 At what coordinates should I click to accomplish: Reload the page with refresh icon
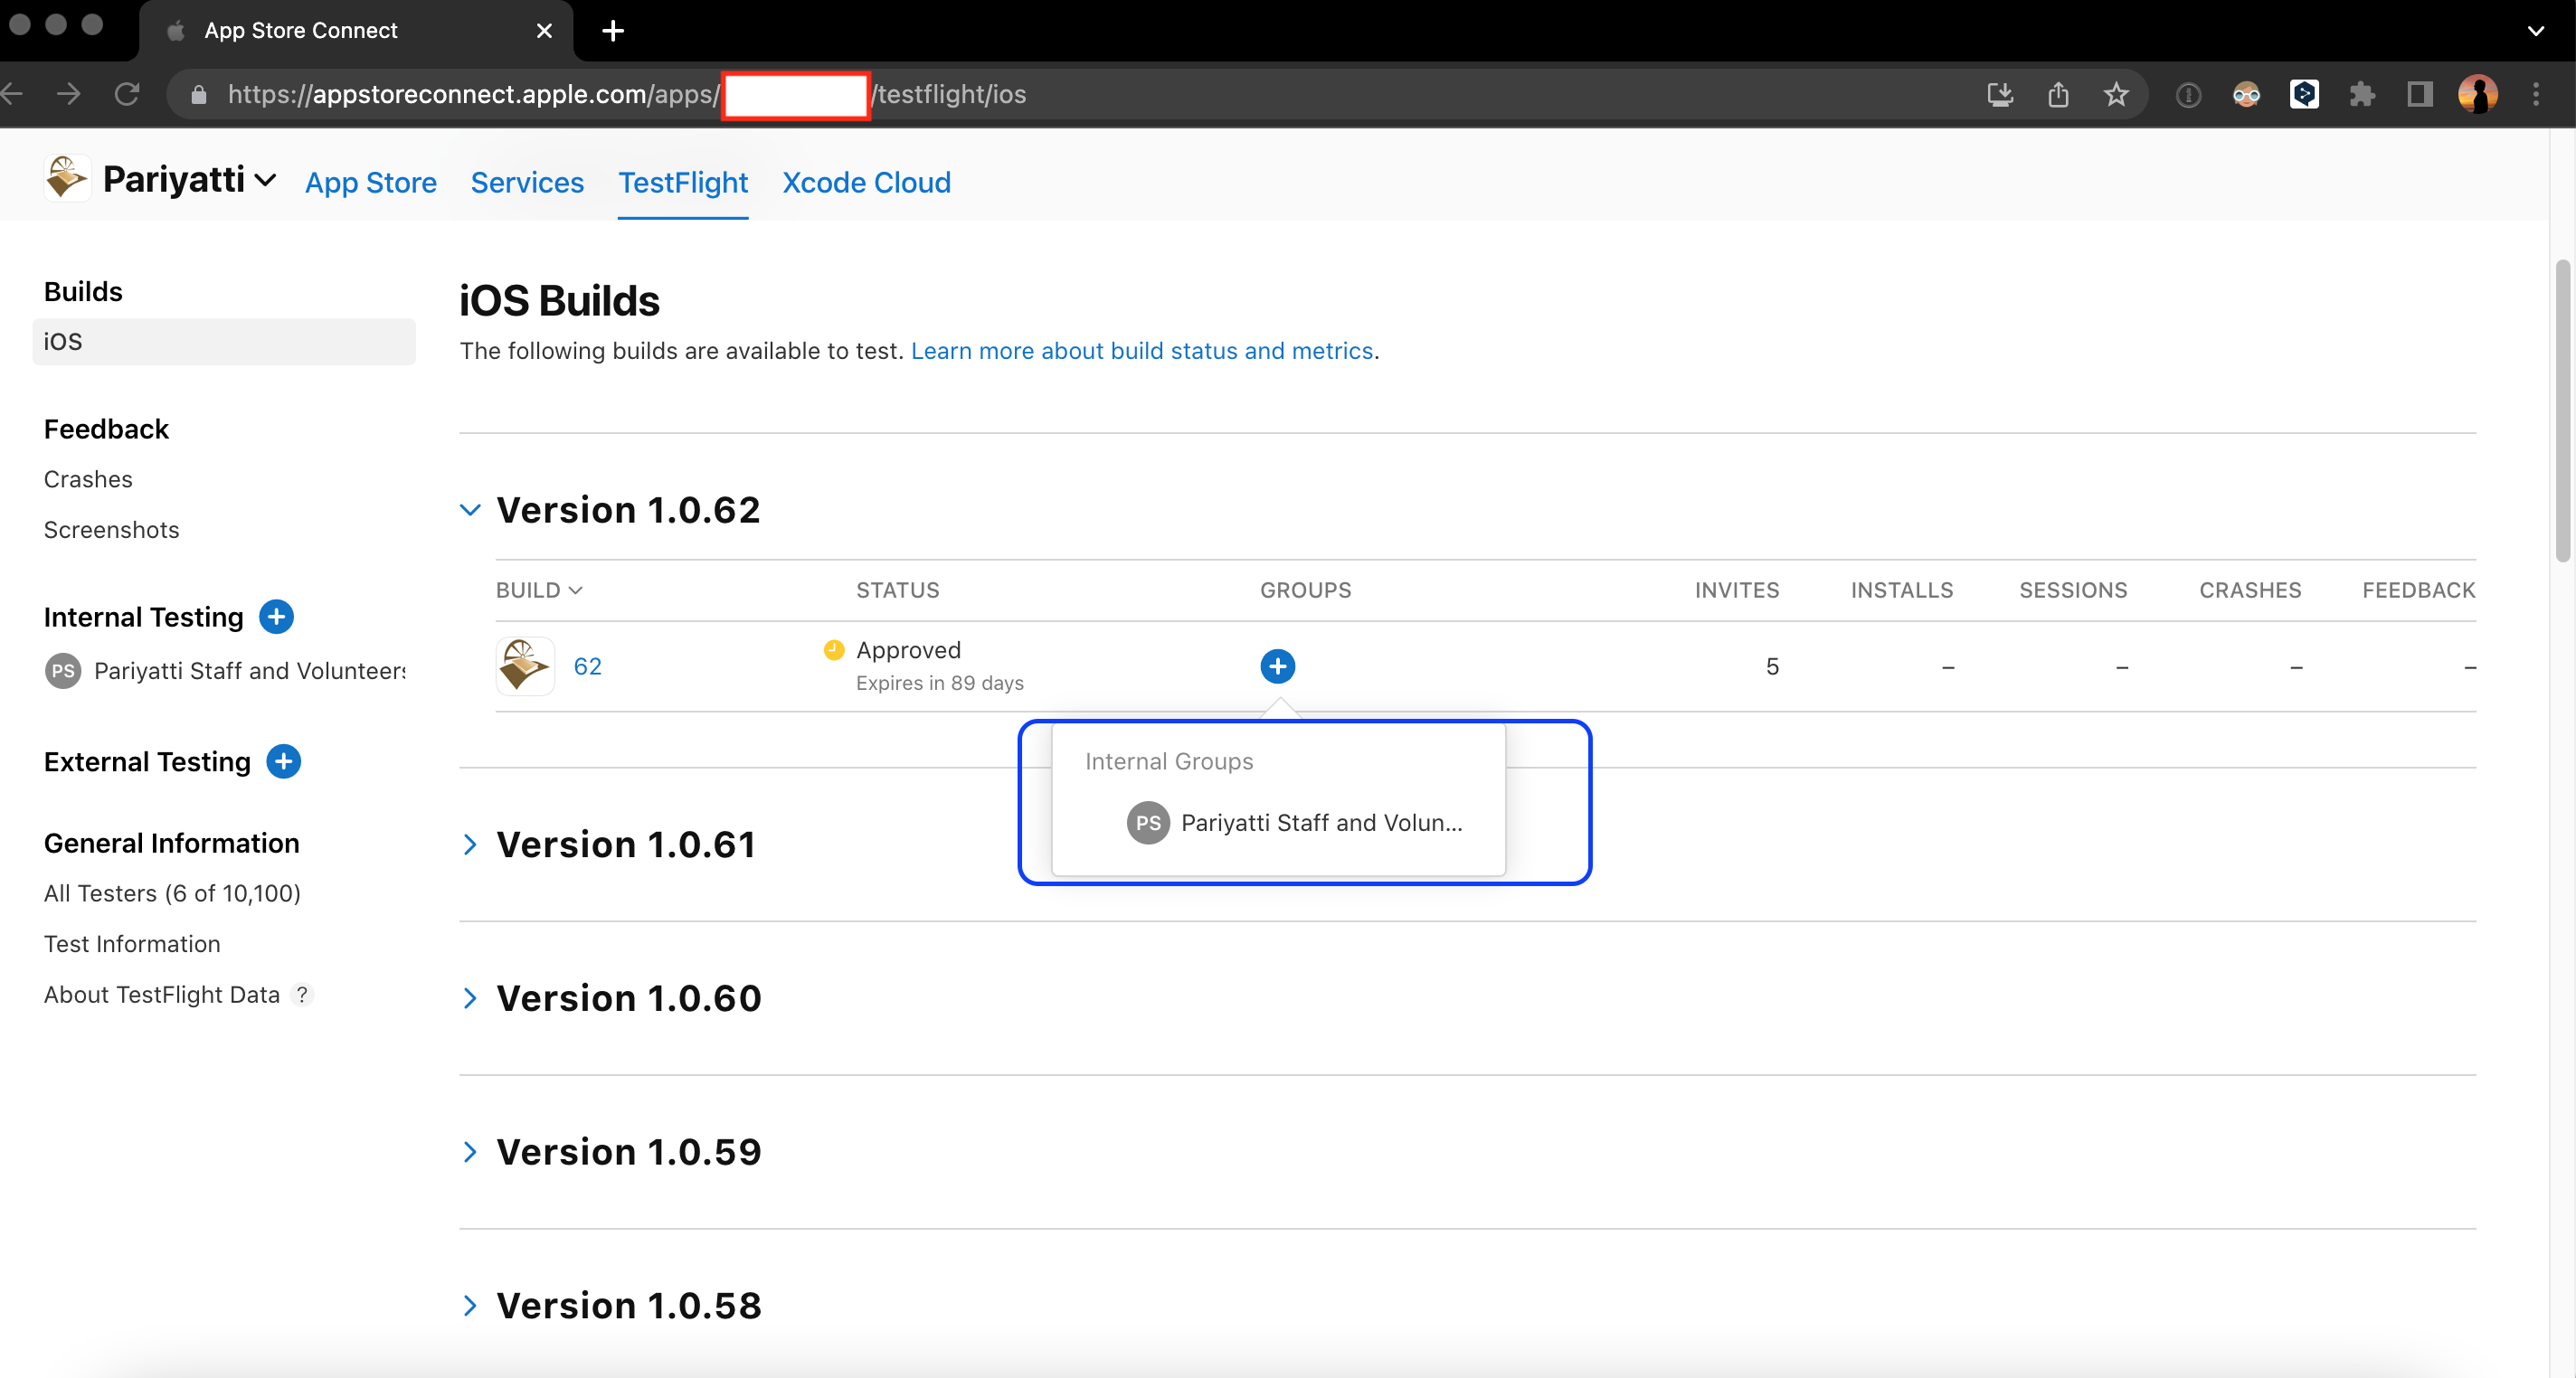pyautogui.click(x=127, y=94)
